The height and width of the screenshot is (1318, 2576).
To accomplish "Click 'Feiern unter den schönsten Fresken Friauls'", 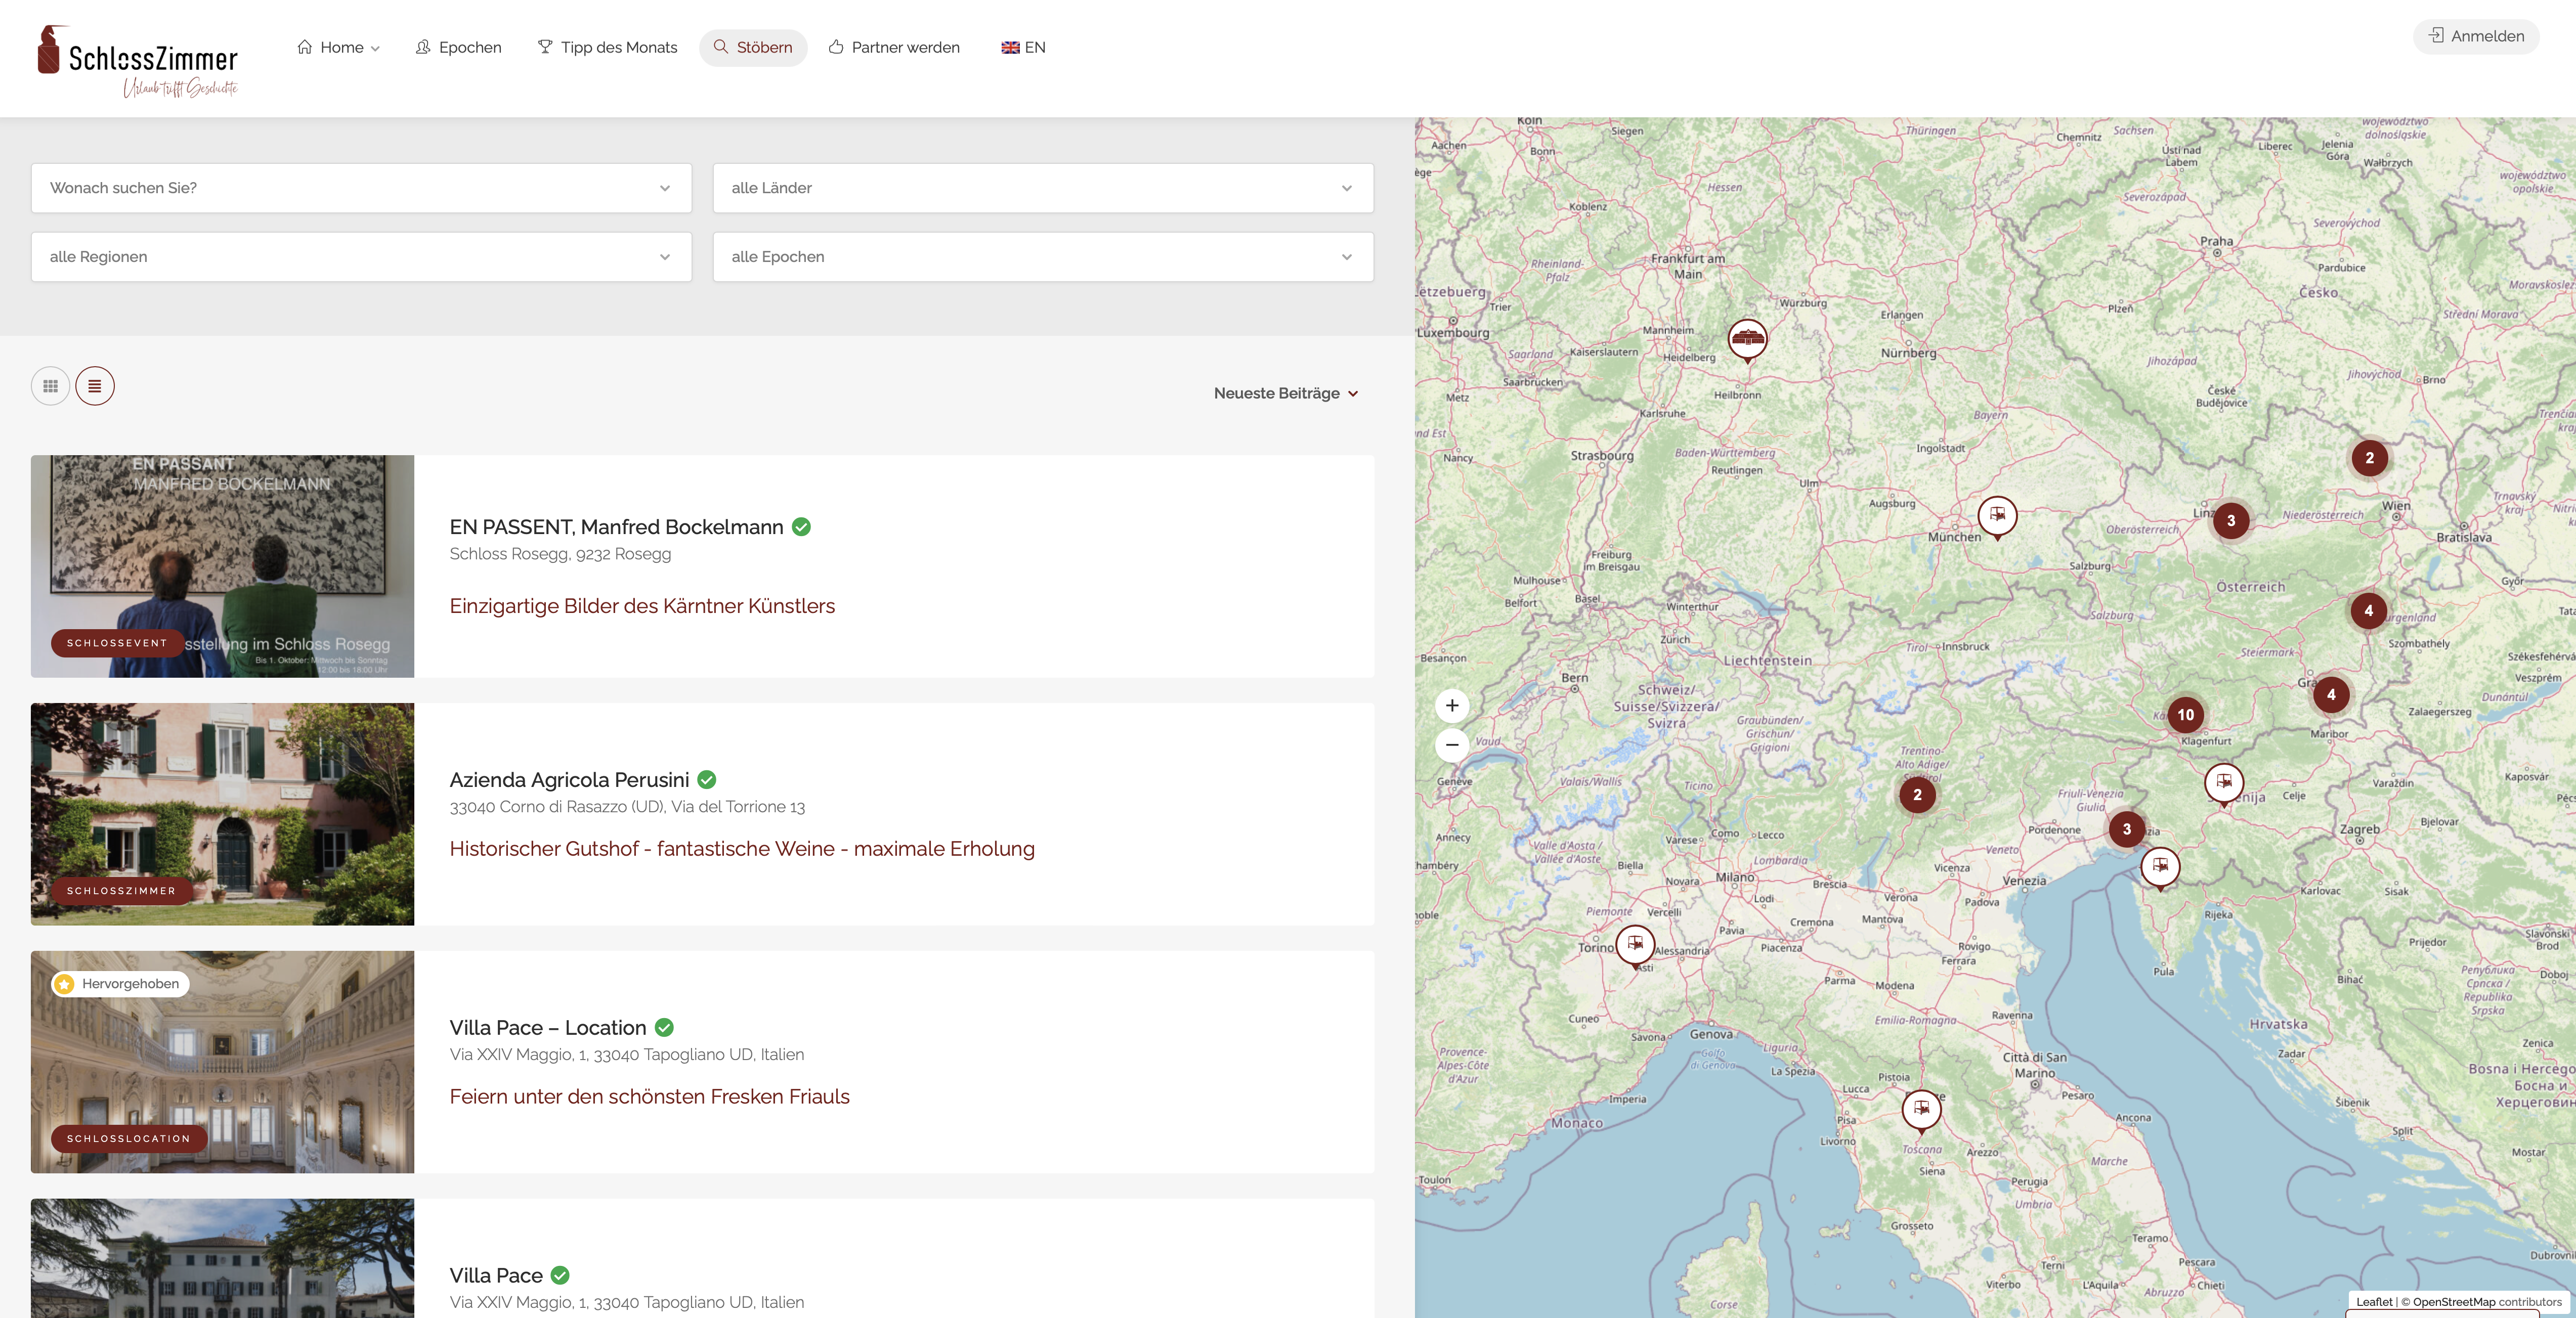I will point(649,1097).
